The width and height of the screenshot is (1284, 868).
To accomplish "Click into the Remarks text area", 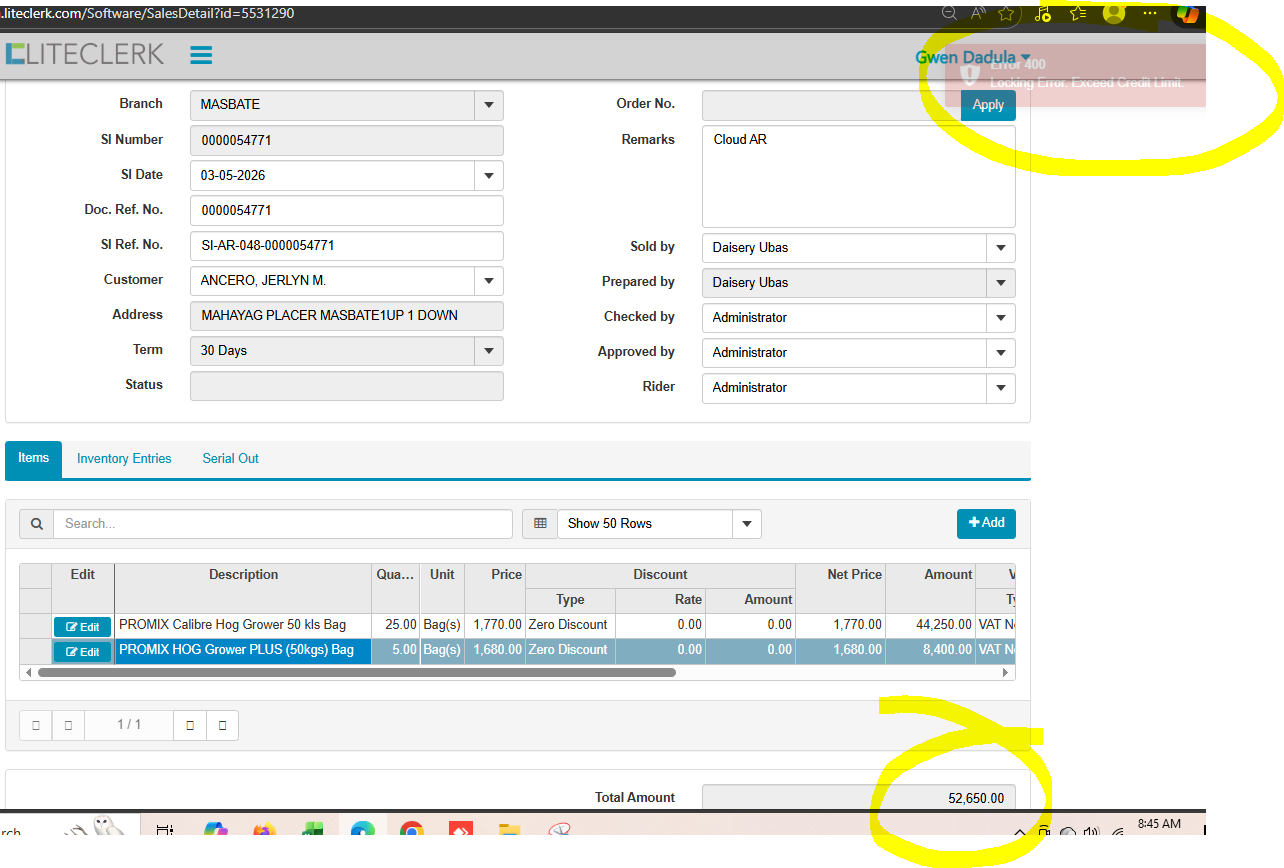I will tap(858, 176).
